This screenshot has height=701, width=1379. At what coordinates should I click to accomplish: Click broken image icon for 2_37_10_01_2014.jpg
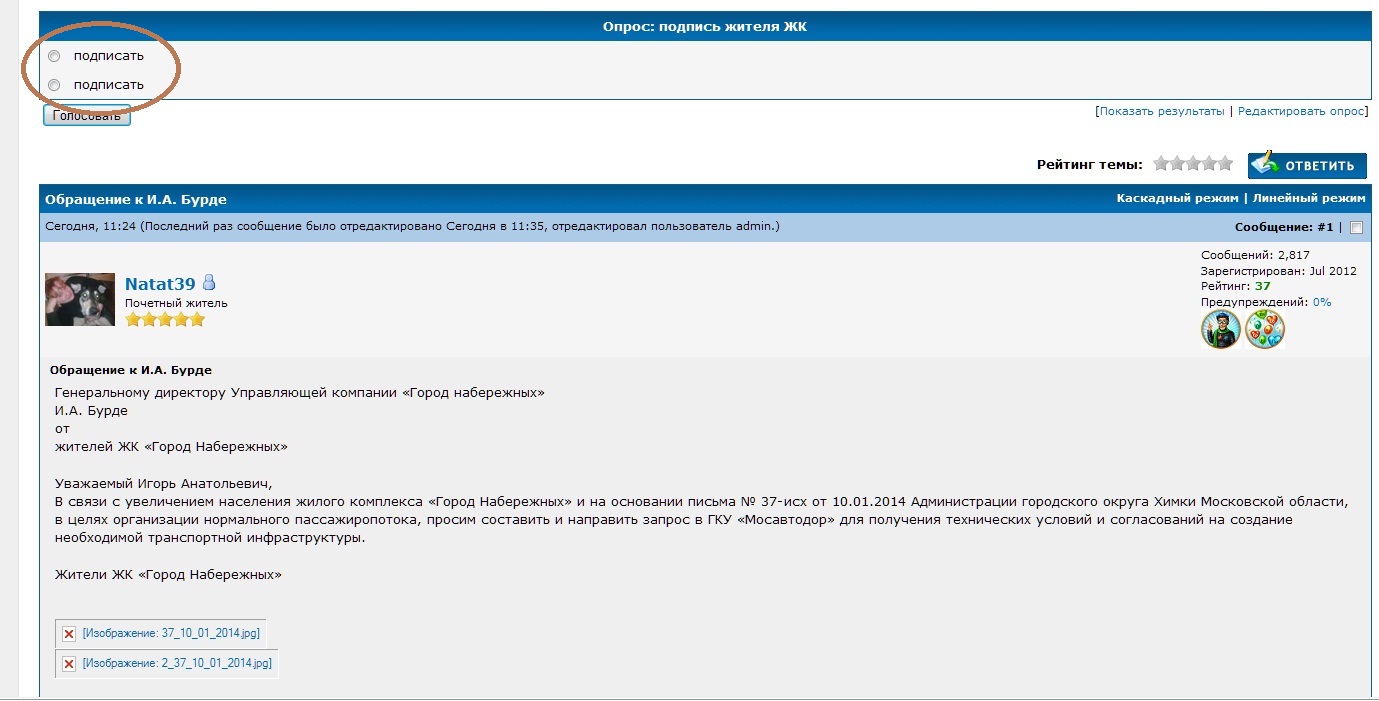(x=69, y=664)
